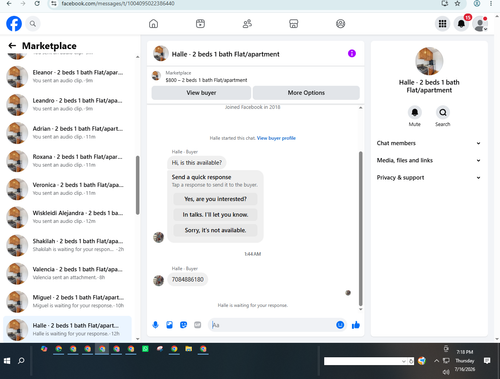The width and height of the screenshot is (500, 379).
Task: Open Adrian's conversation in the list
Action: pos(67,133)
